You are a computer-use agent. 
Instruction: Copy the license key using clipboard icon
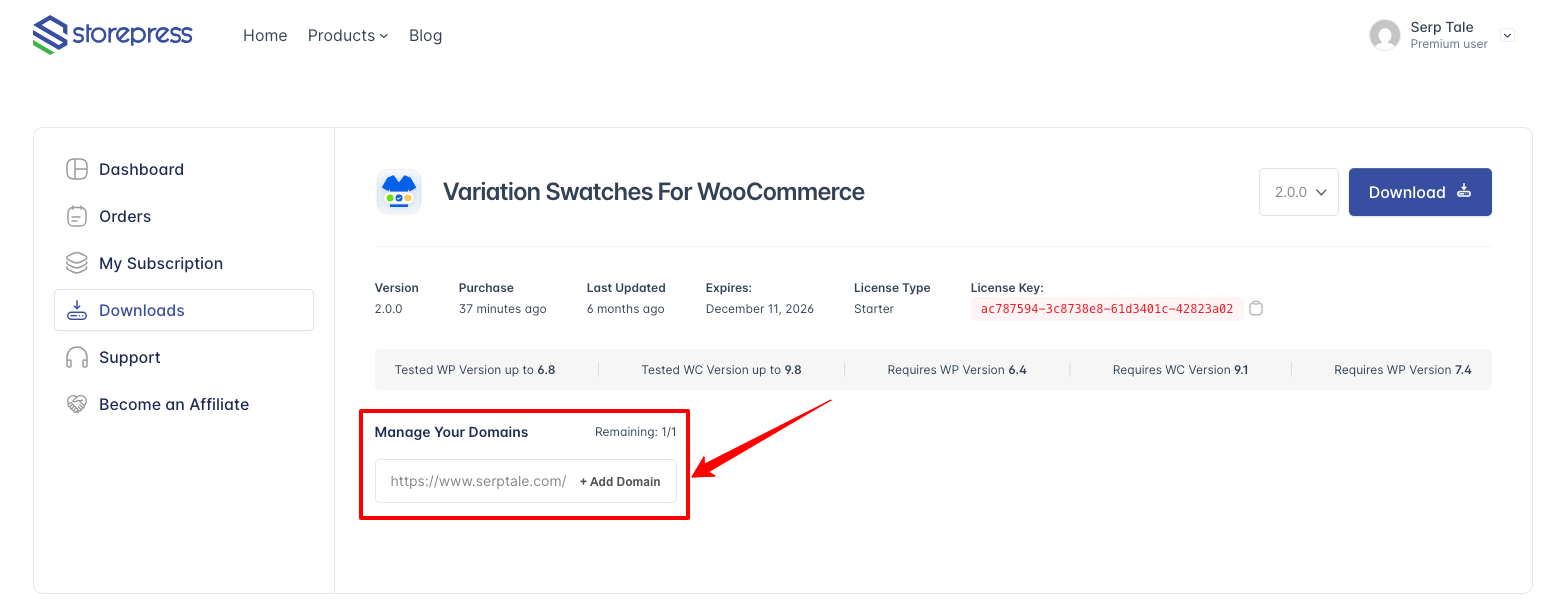pyautogui.click(x=1256, y=308)
